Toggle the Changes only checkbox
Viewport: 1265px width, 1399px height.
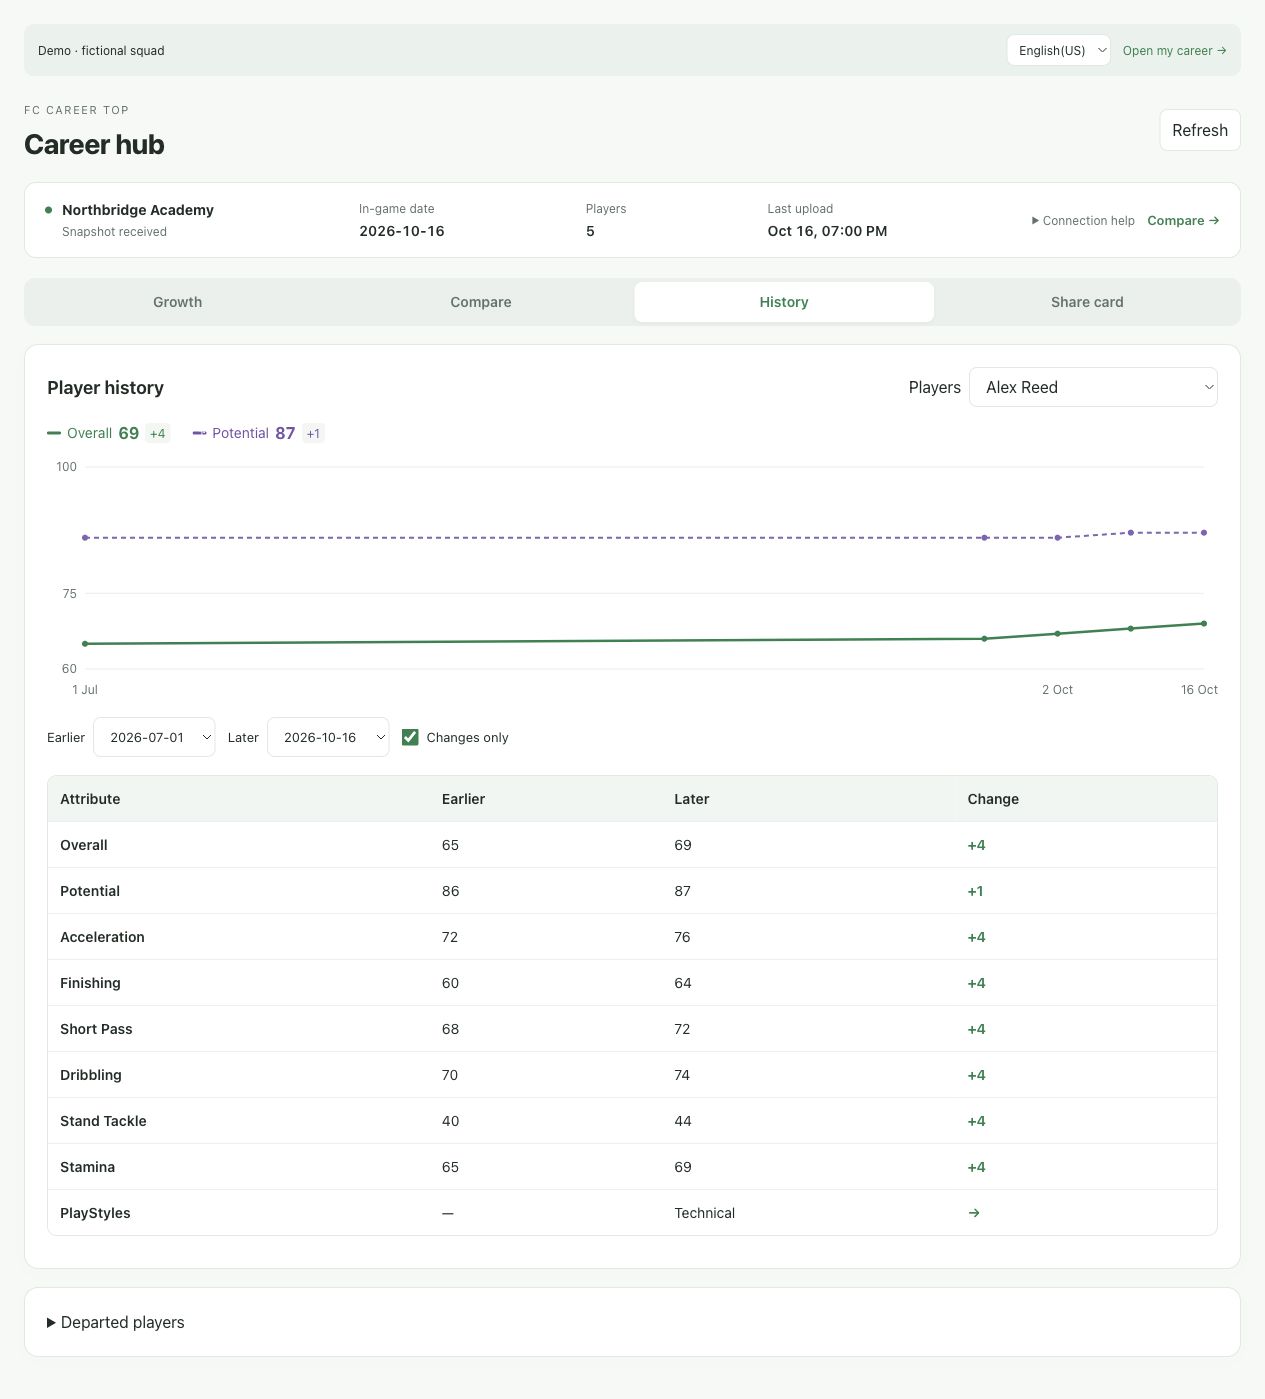pyautogui.click(x=410, y=737)
